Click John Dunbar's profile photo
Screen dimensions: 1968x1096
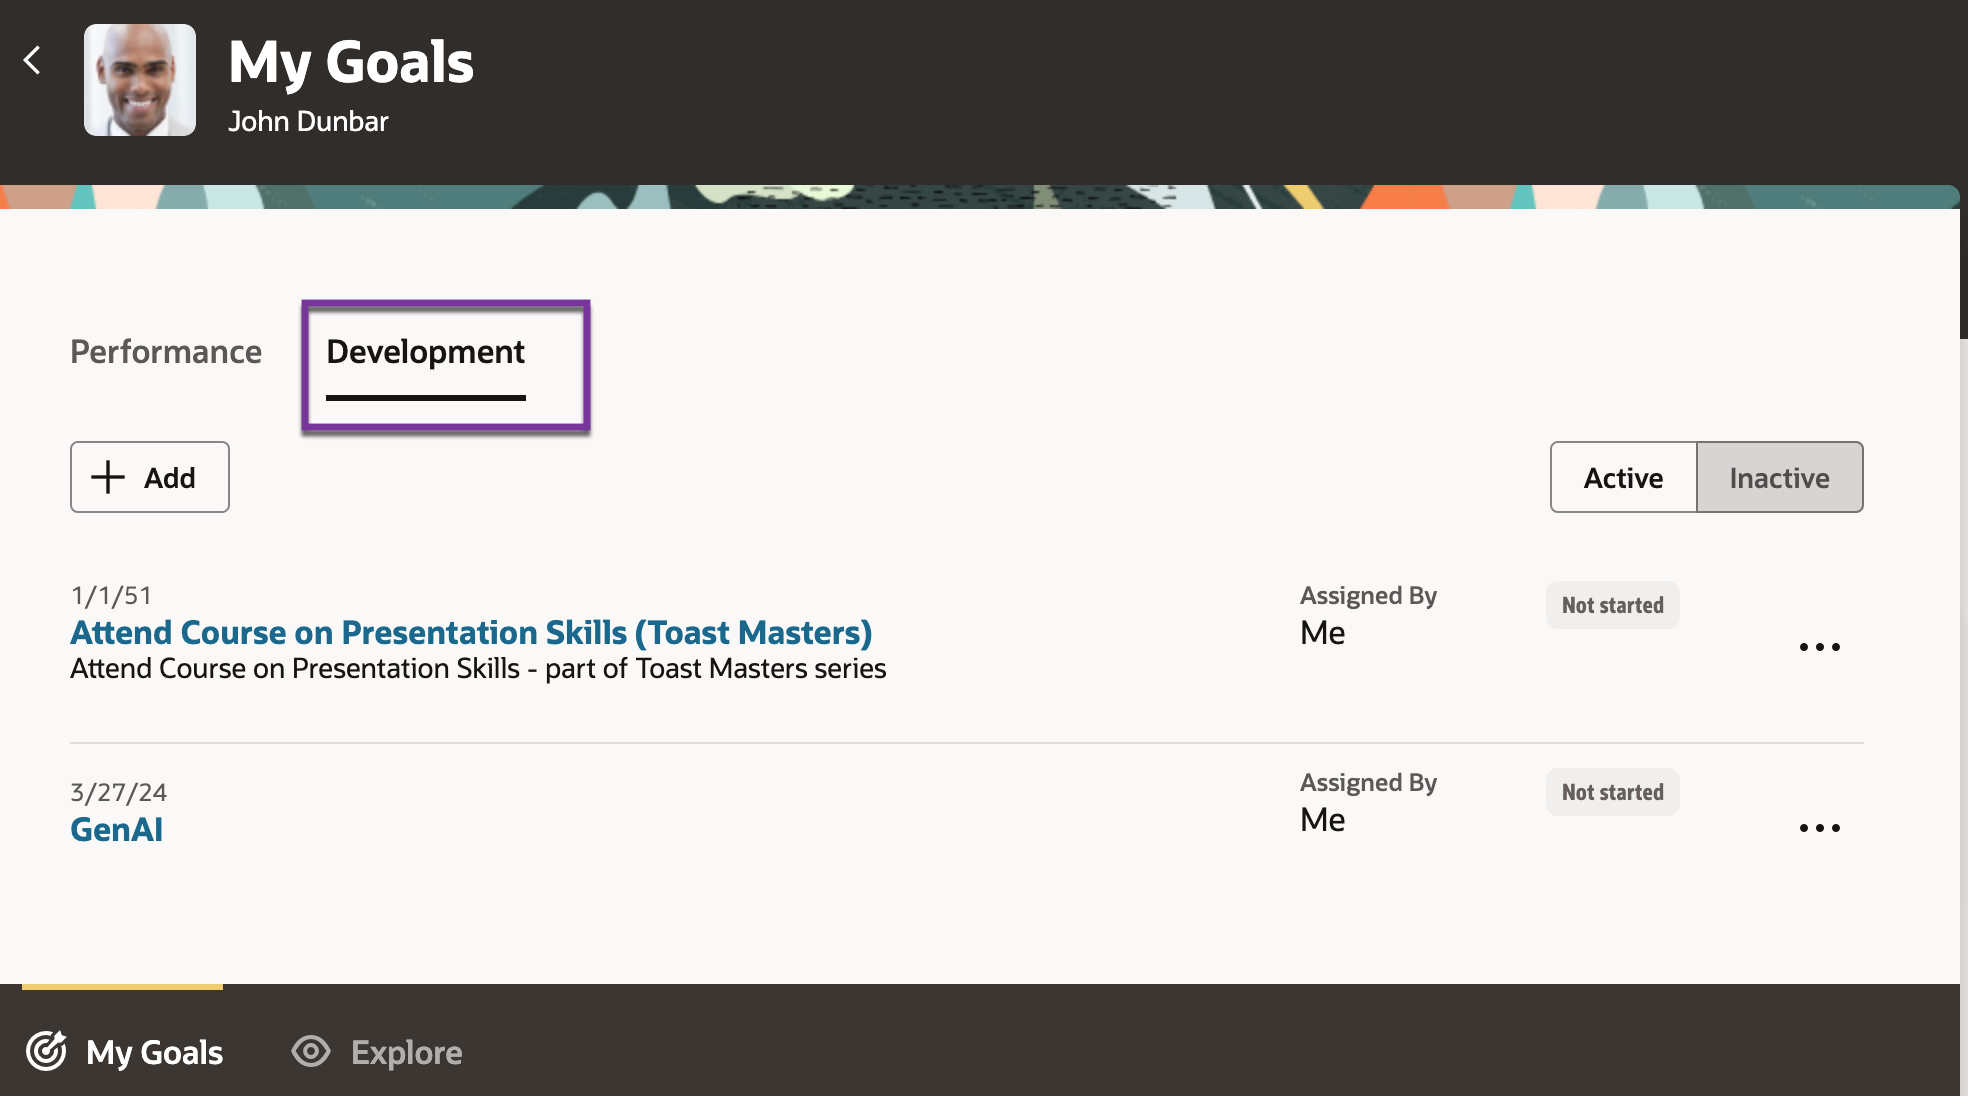point(140,80)
